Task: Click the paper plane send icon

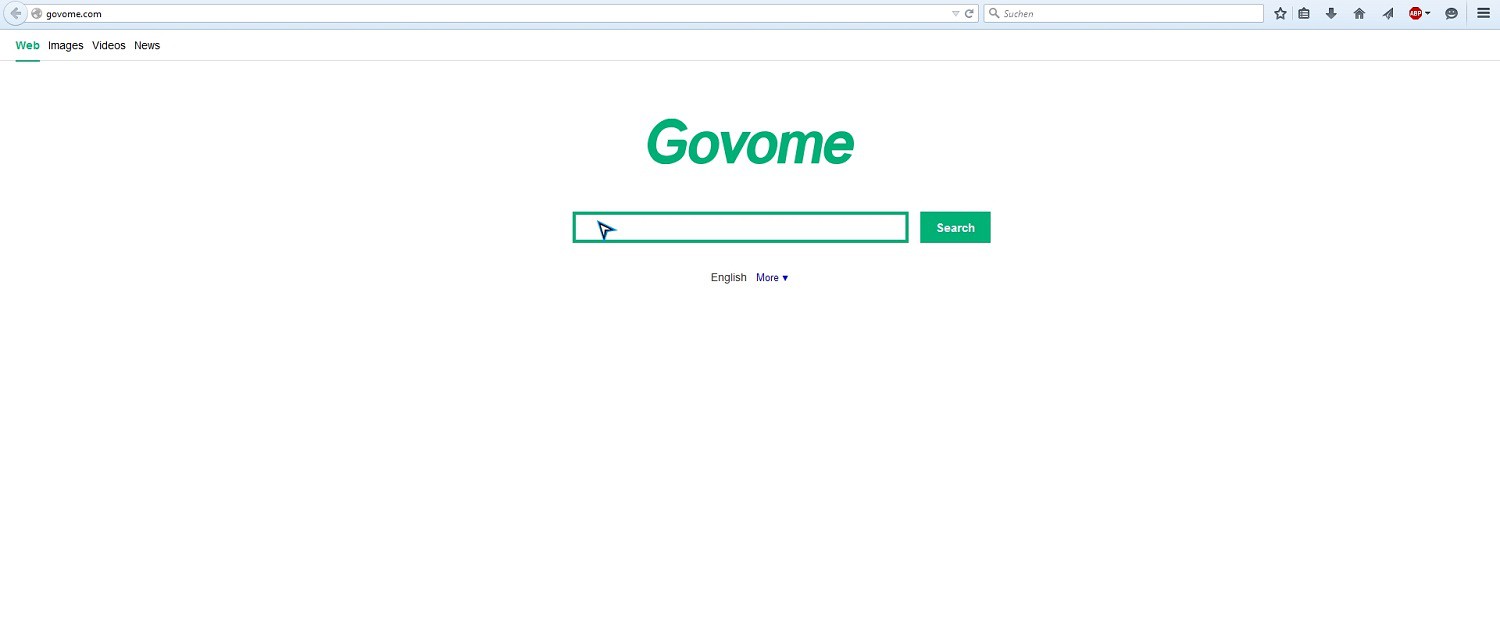Action: click(1388, 14)
